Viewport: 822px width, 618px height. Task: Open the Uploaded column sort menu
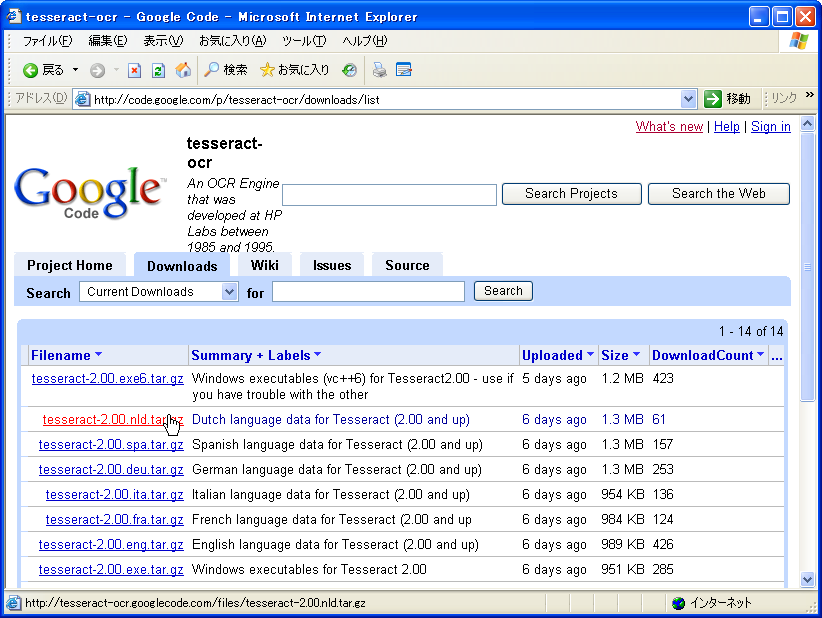(590, 355)
